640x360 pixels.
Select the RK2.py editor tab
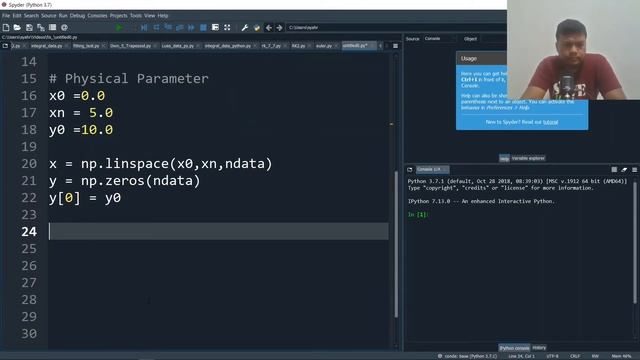pyautogui.click(x=301, y=46)
